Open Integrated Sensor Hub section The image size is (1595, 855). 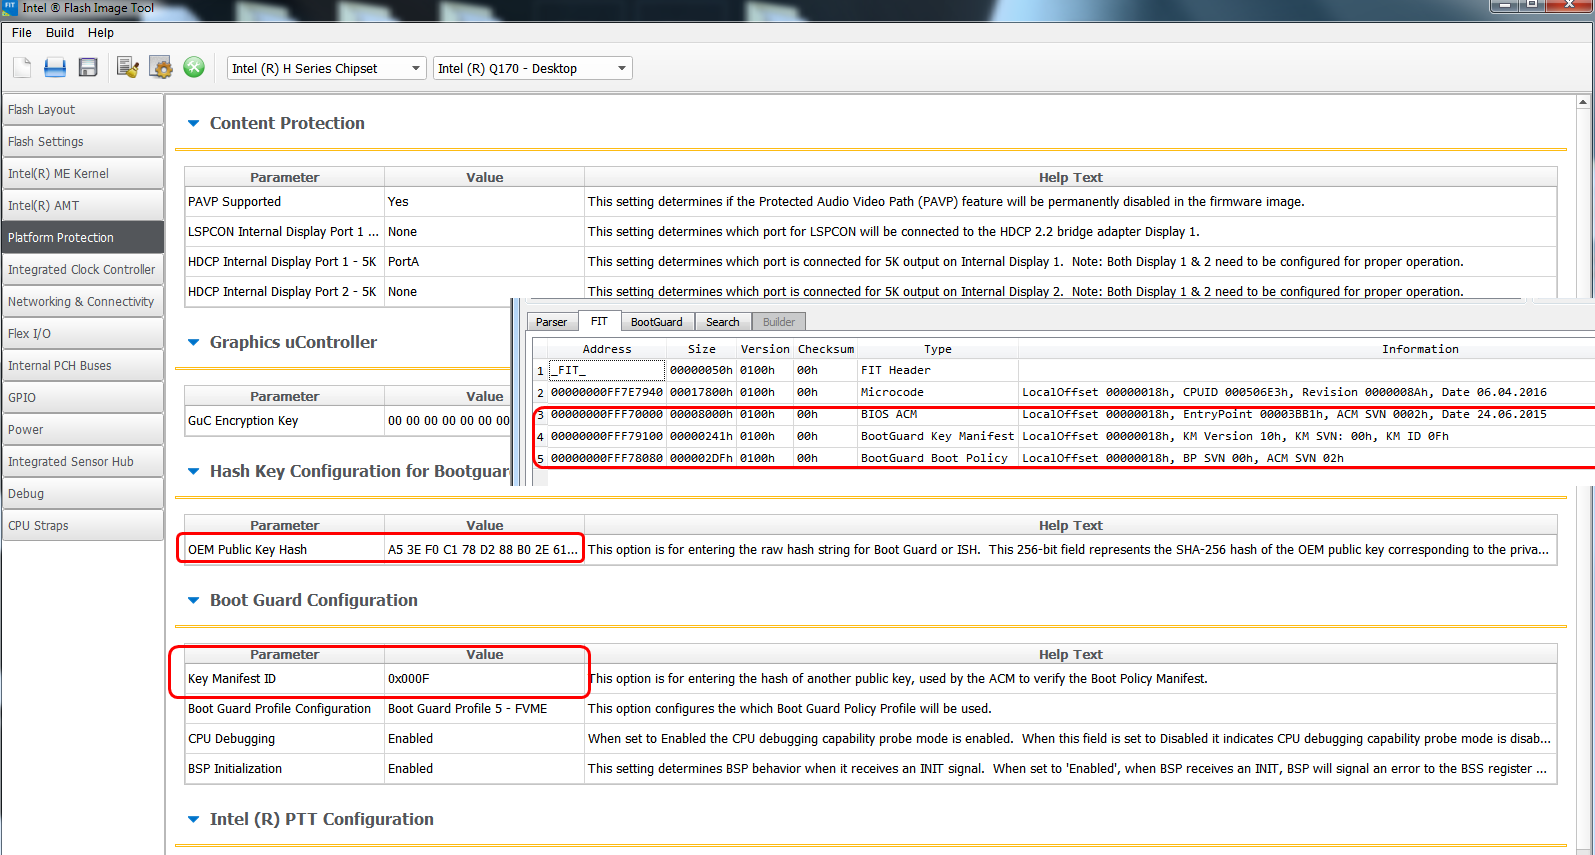point(83,462)
